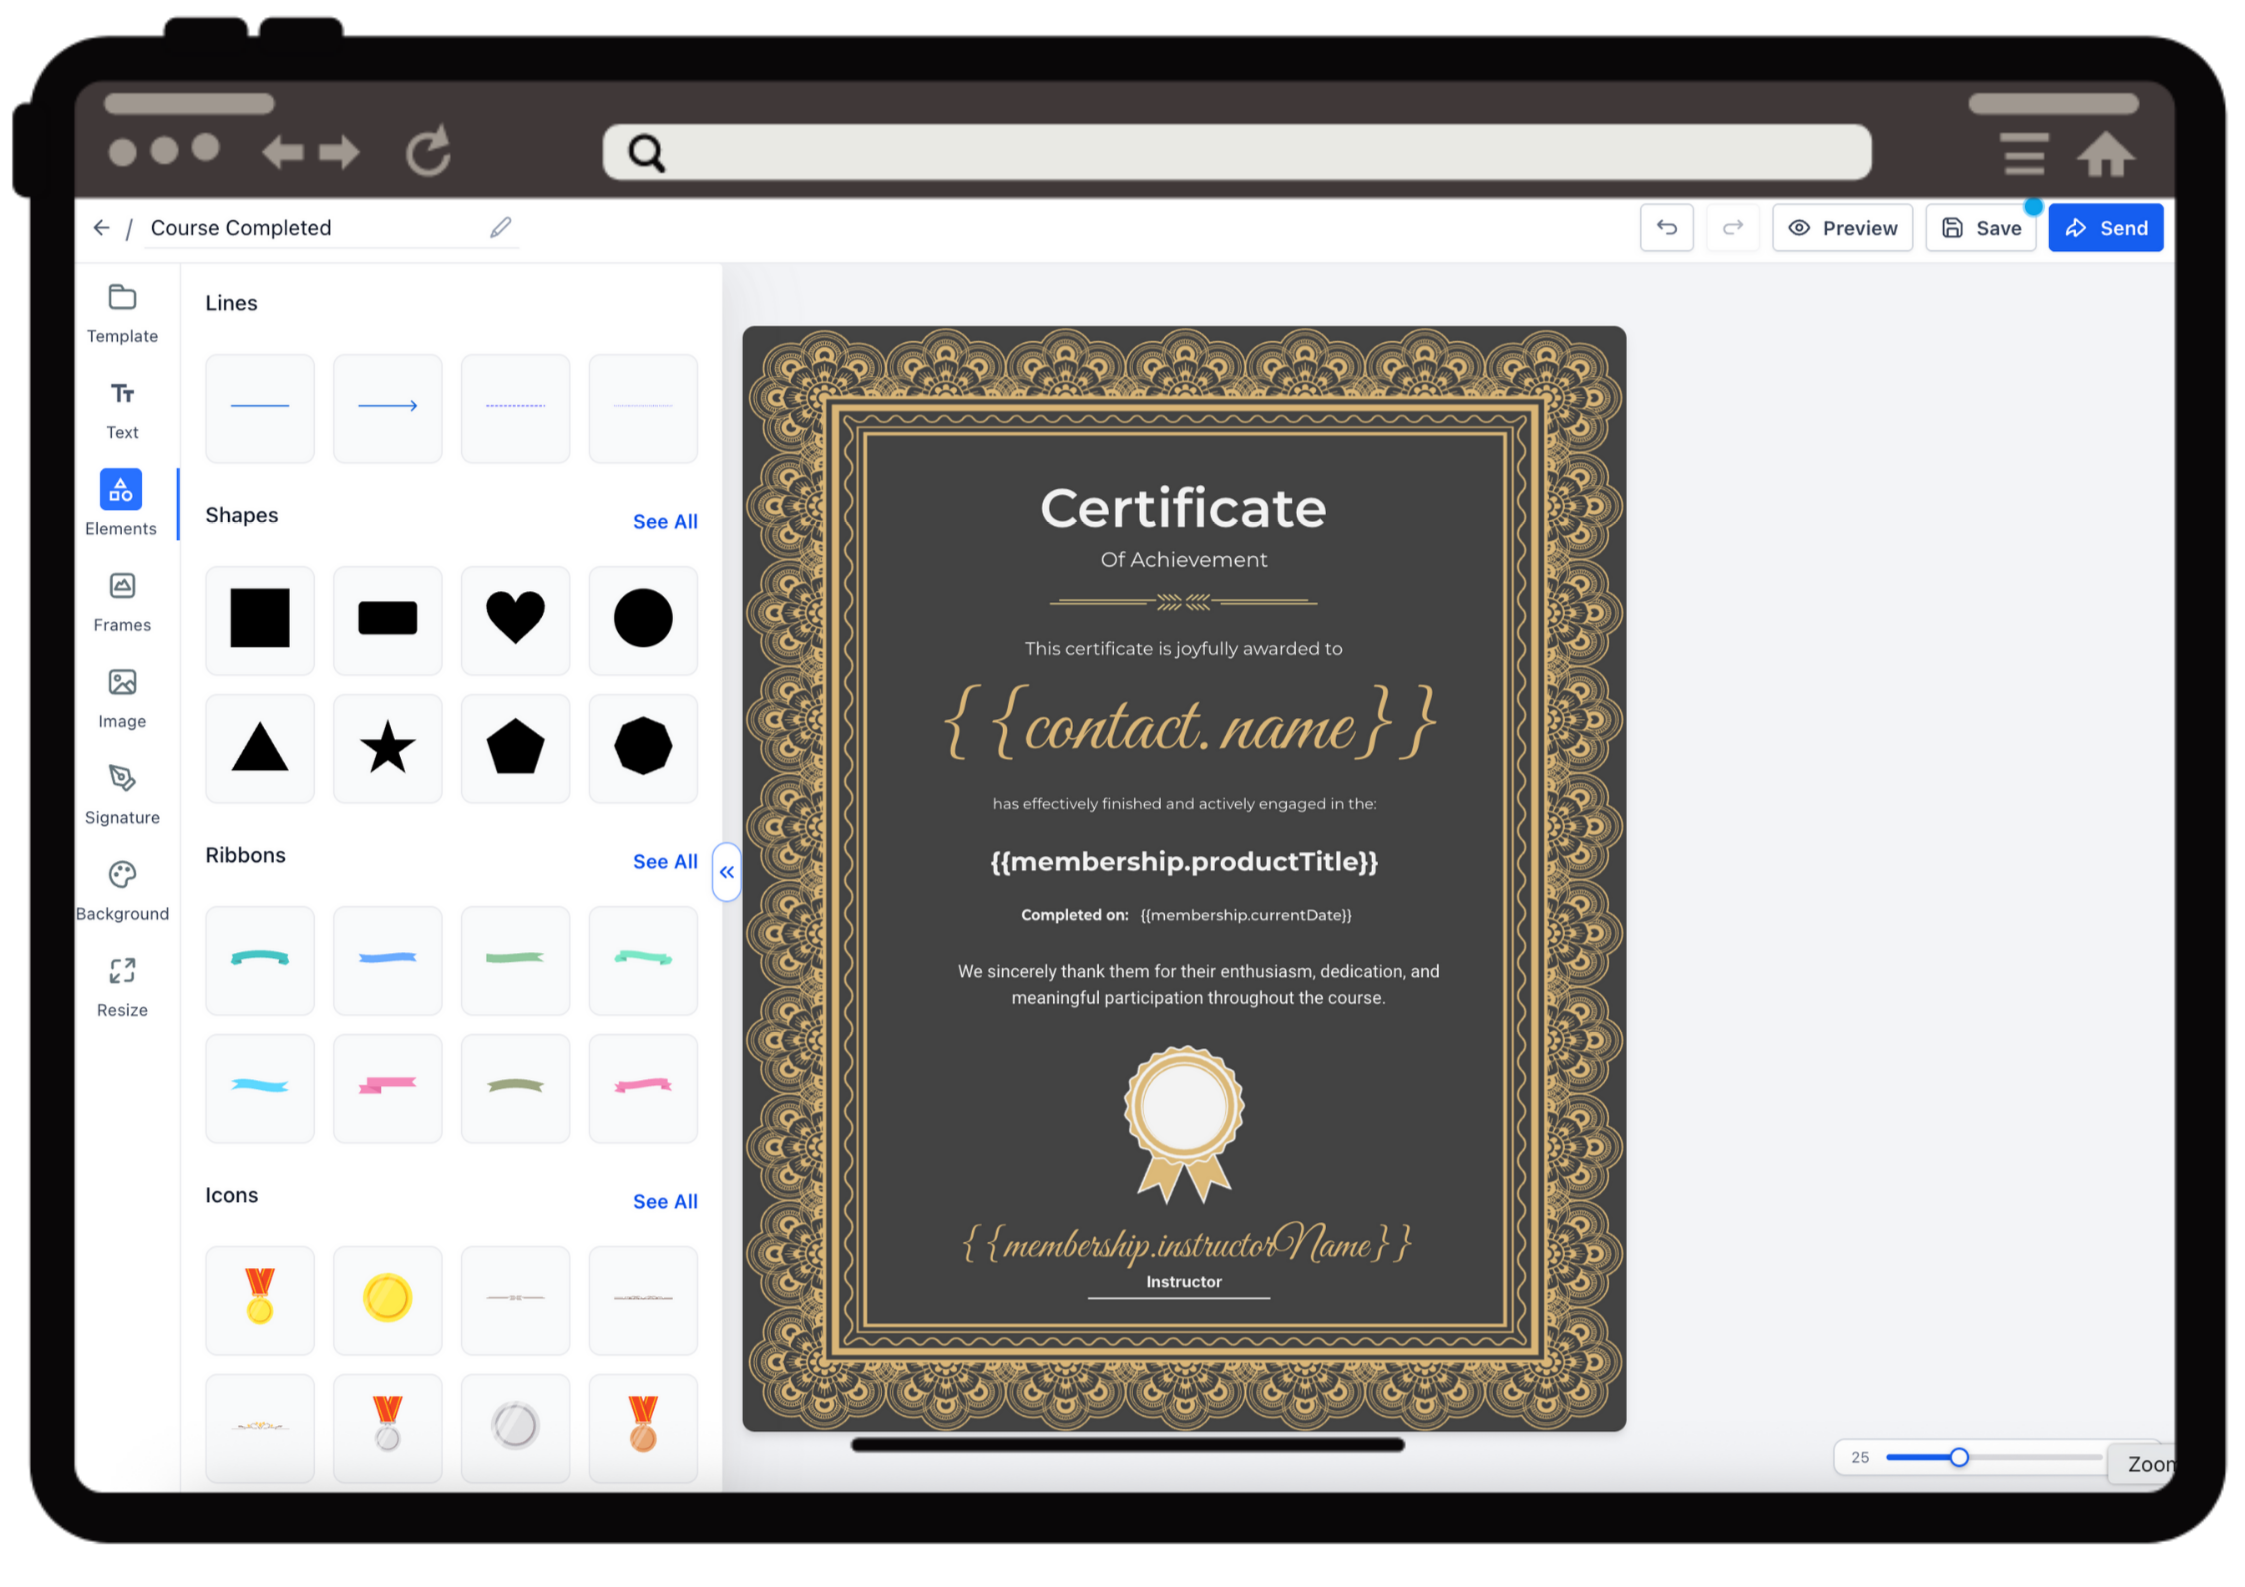Click the zoom slider handle

point(1959,1457)
